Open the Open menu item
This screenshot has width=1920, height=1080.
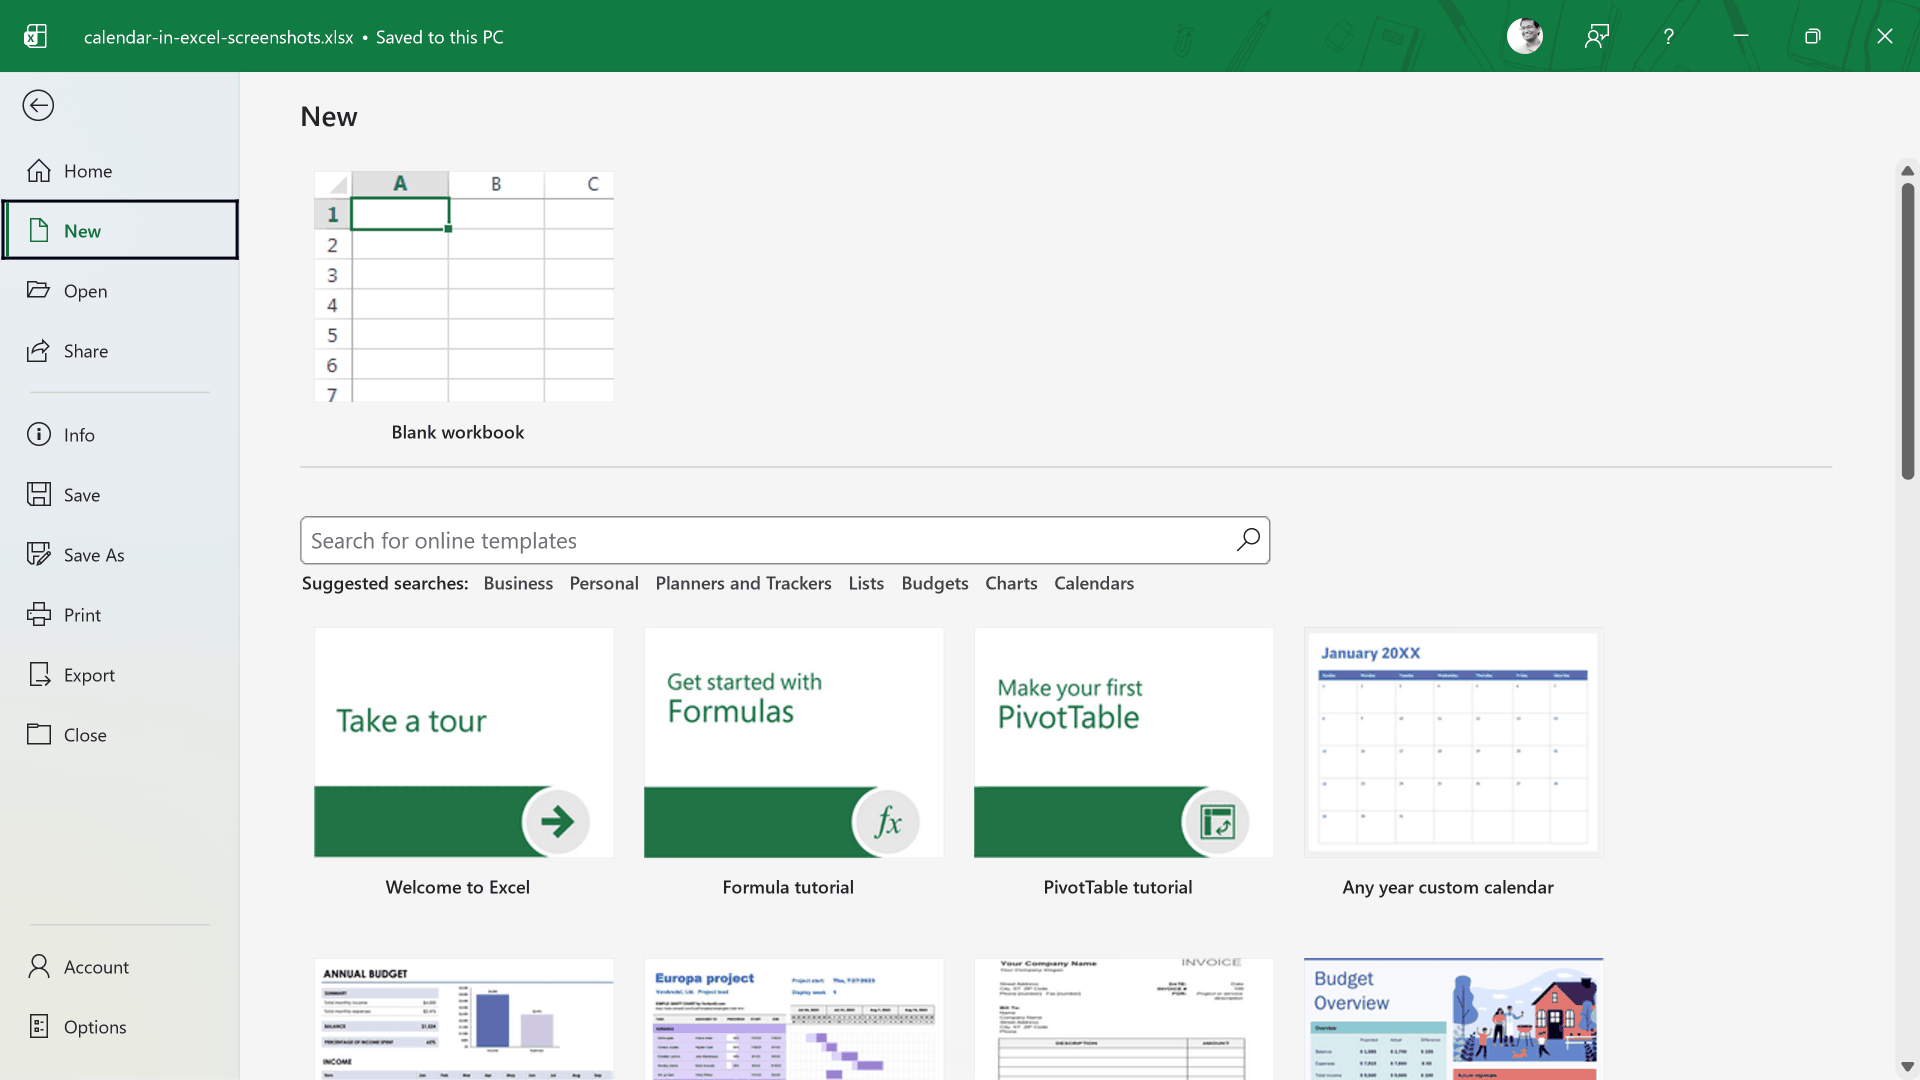pos(120,290)
